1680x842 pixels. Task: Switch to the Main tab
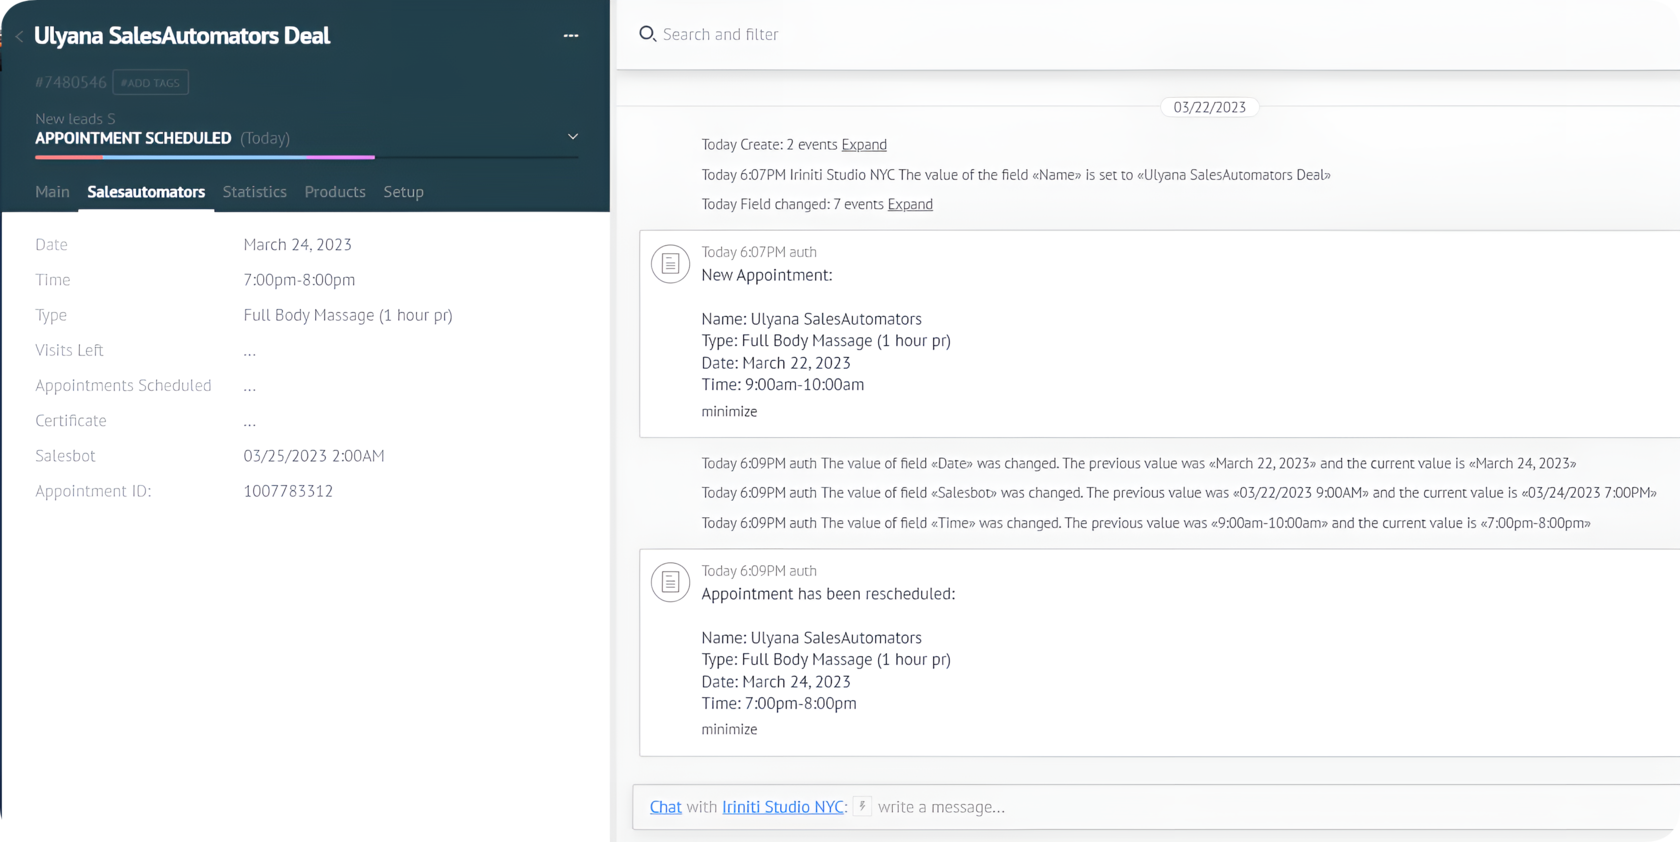point(52,192)
